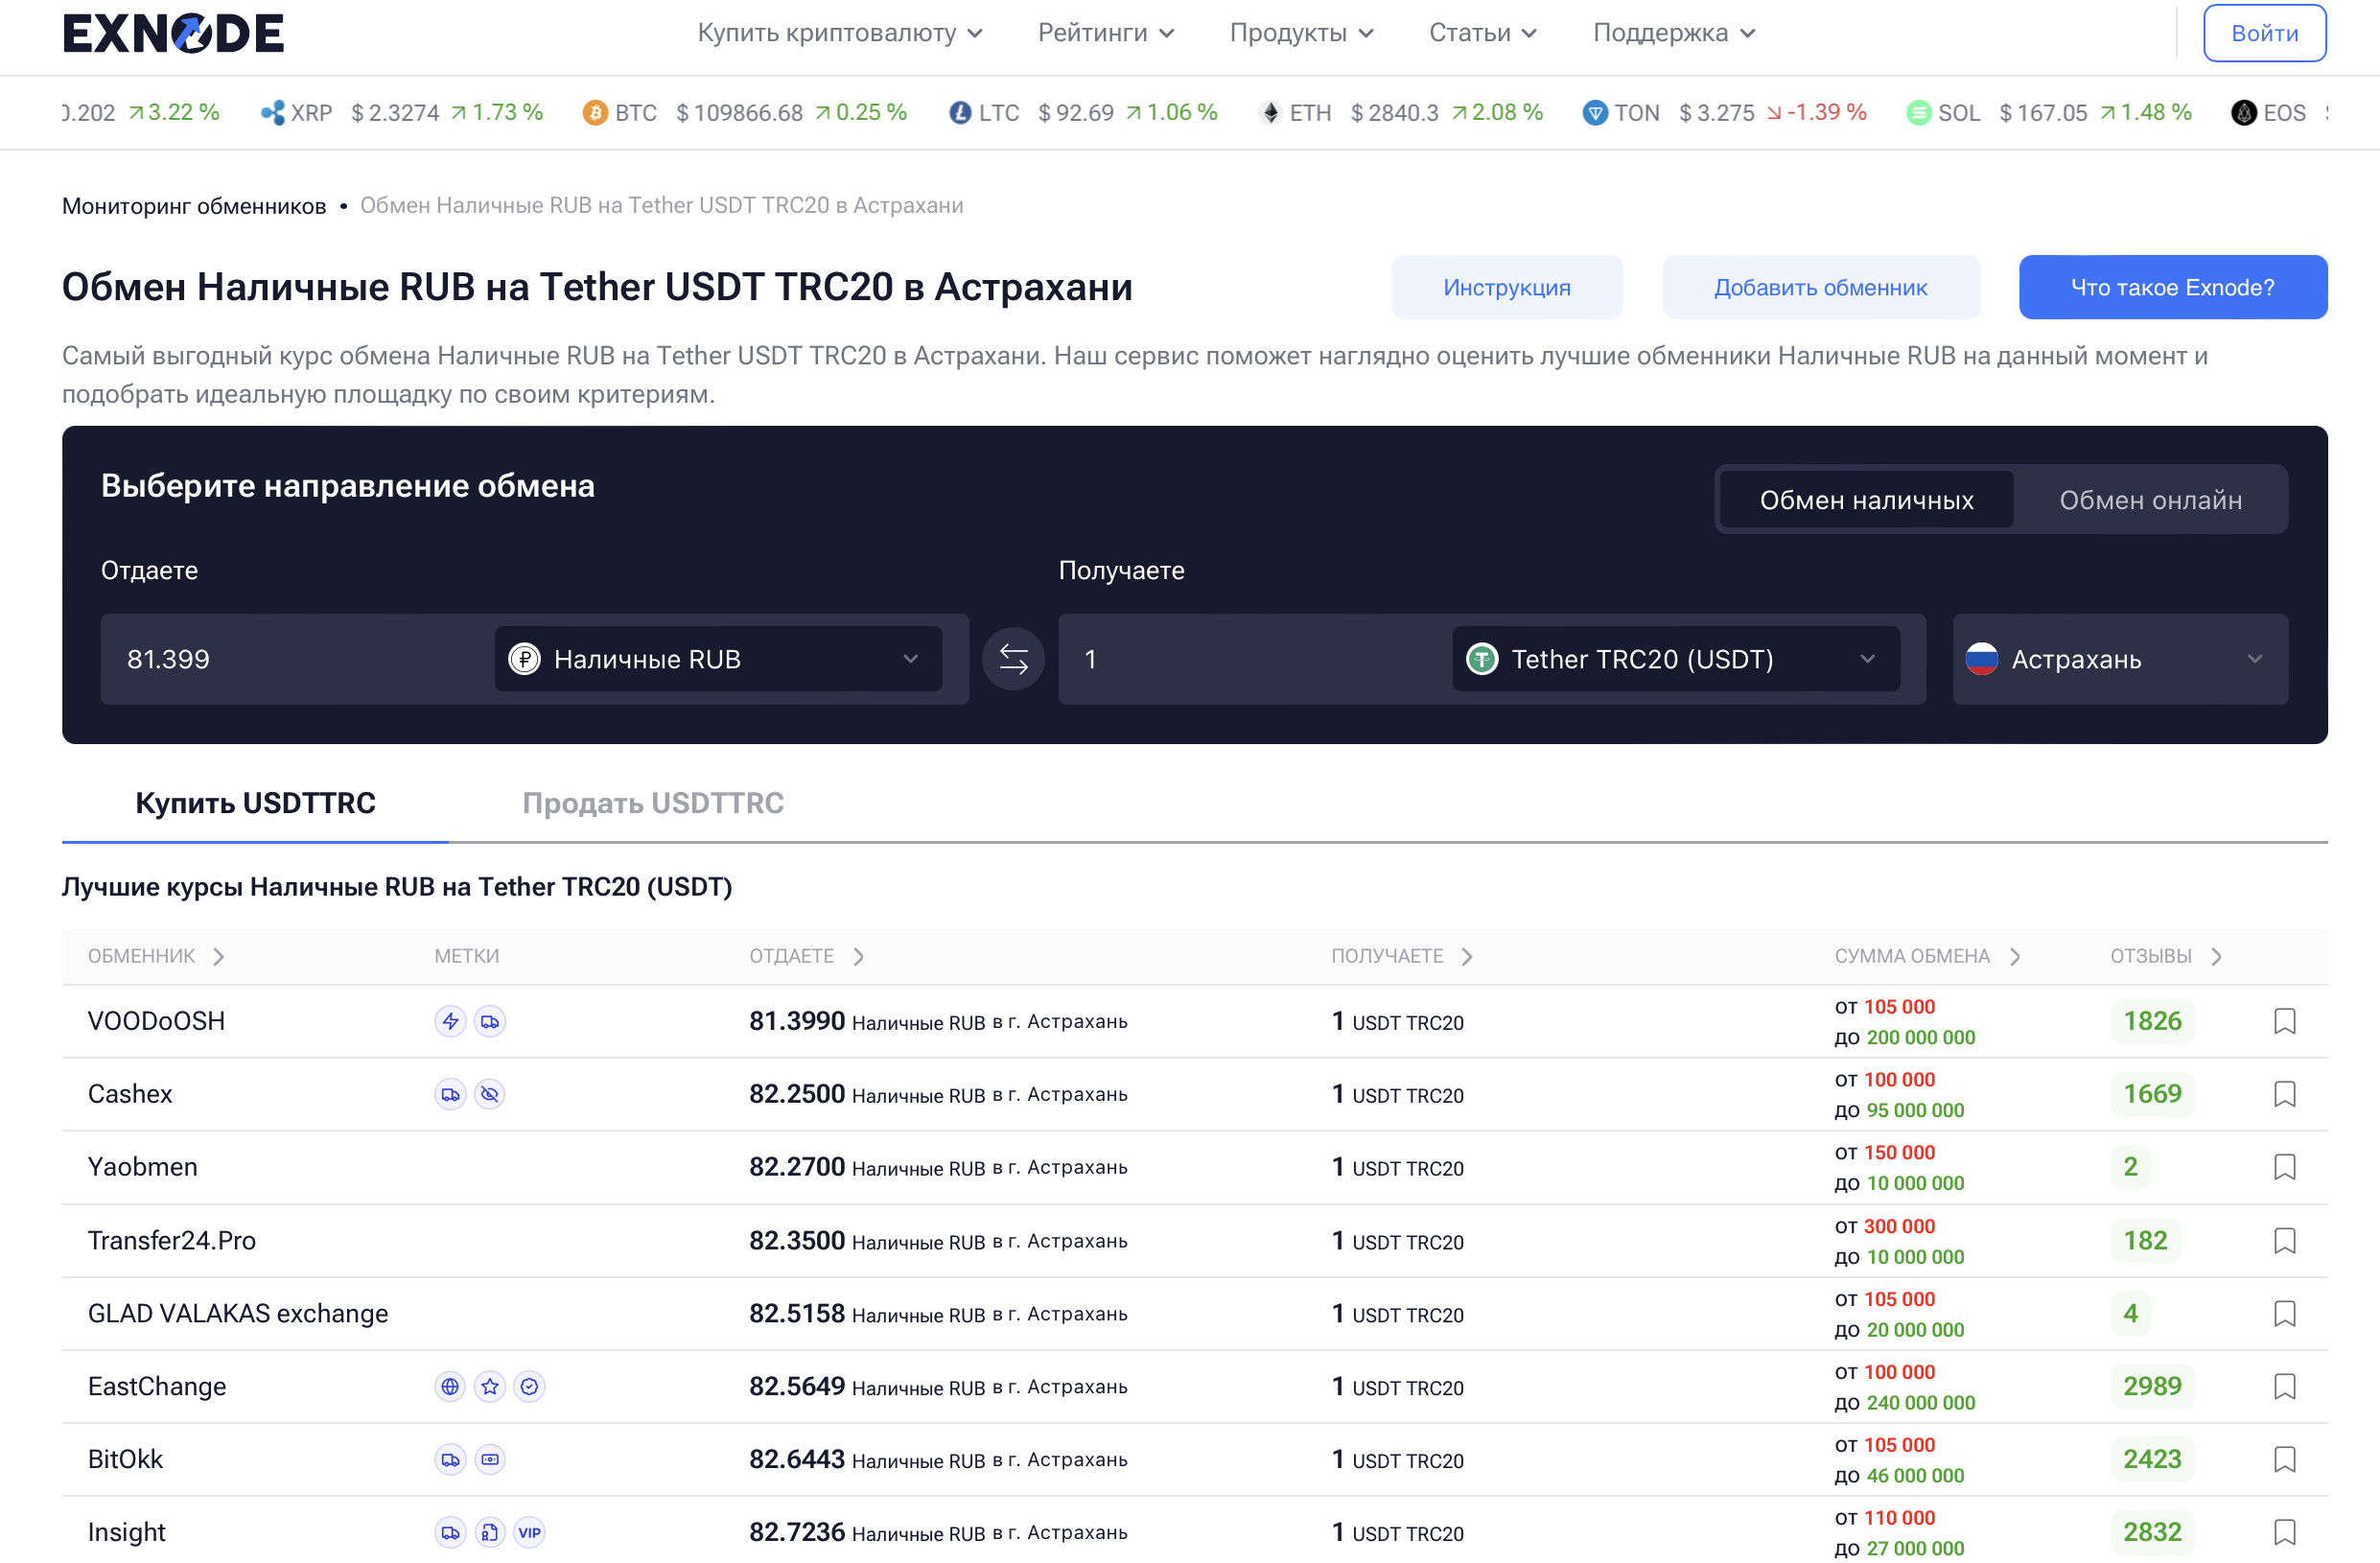Click BitOkk banknote badge icon
This screenshot has width=2380, height=1563.
coord(489,1459)
